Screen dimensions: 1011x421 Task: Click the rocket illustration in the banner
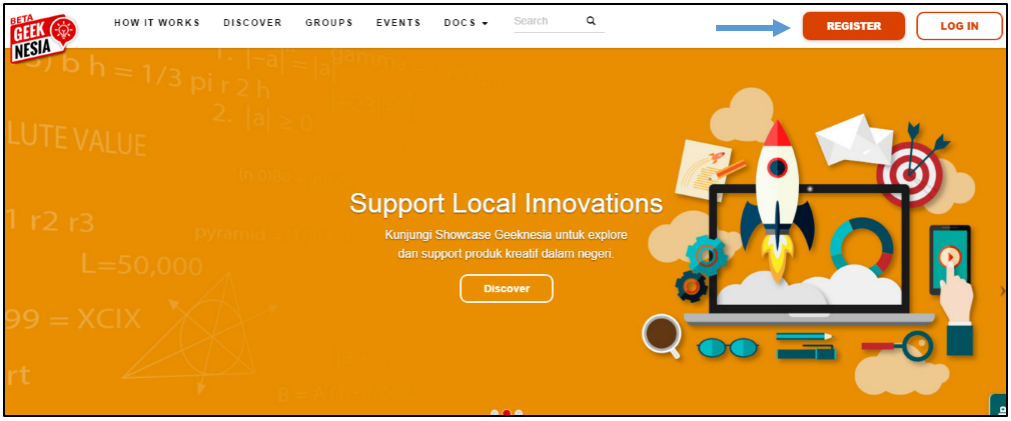(x=778, y=202)
